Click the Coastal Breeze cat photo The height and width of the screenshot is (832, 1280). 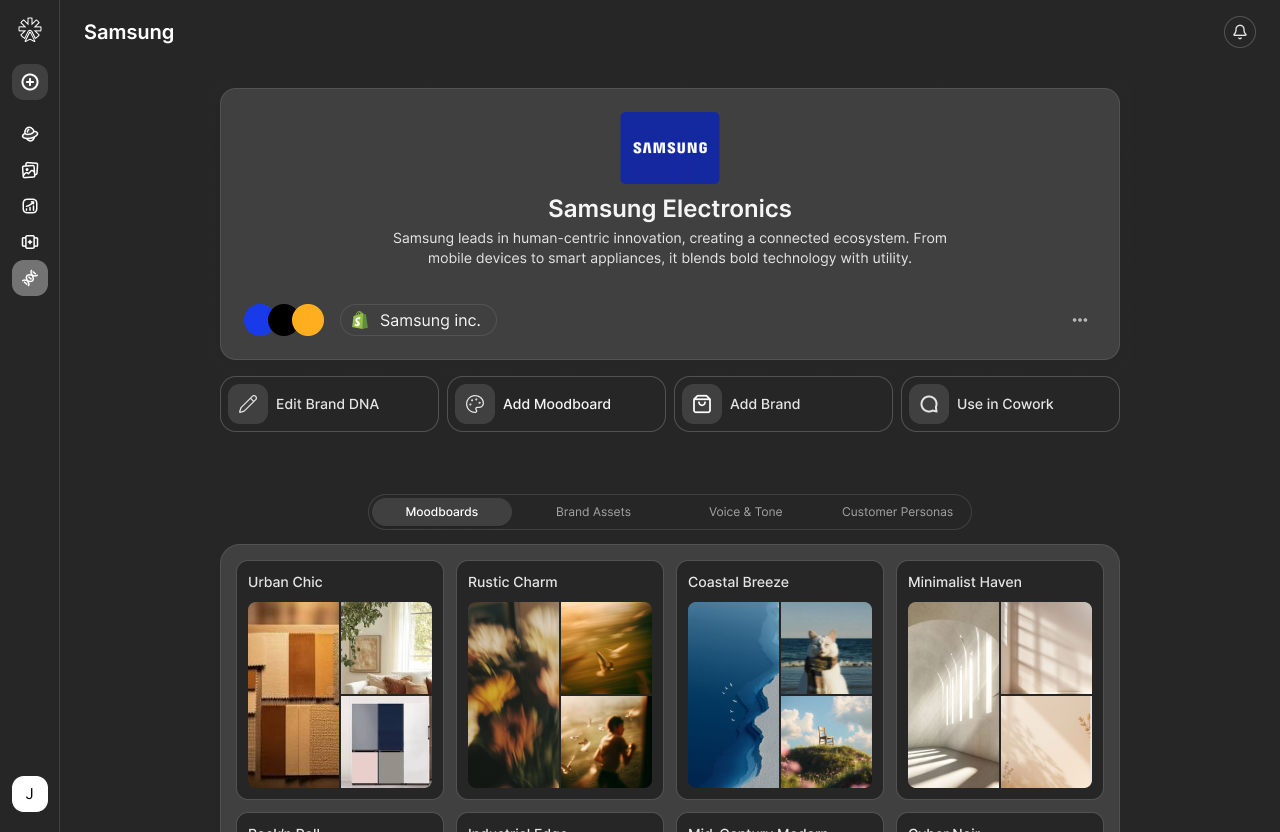827,648
